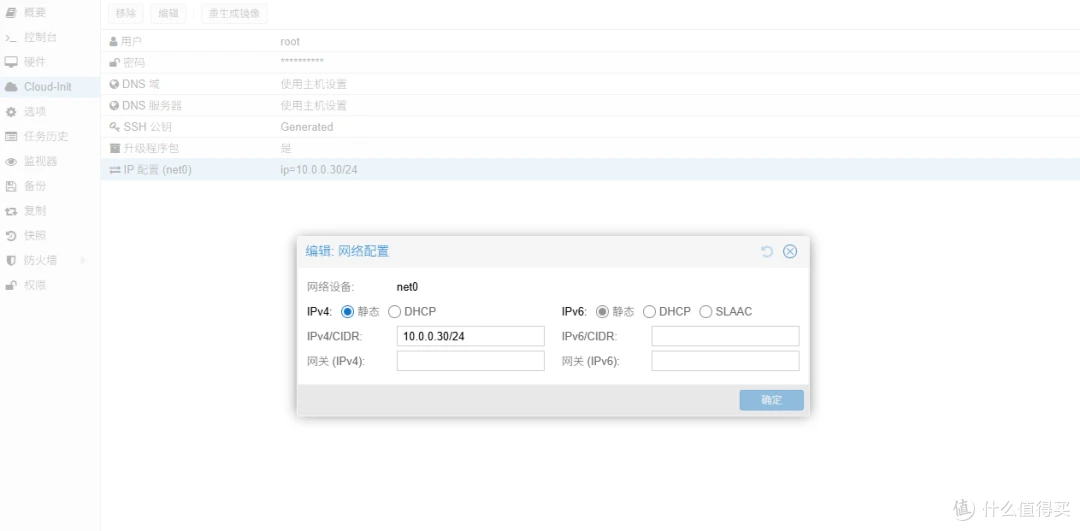
Task: Select the IP 配置 (net0) row
Action: coord(590,169)
